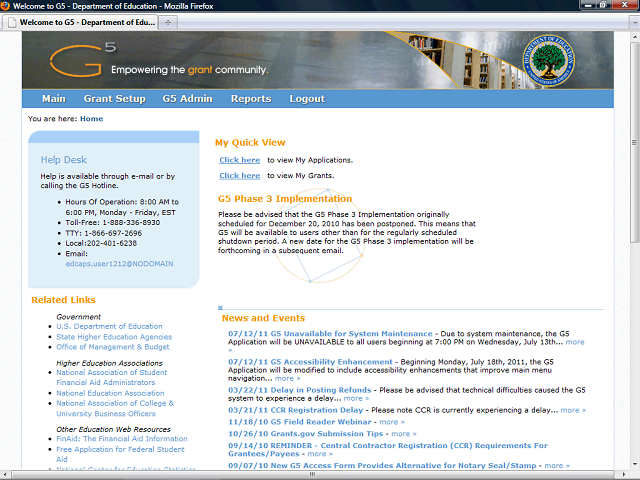Open the Grant Setup menu

(x=115, y=99)
